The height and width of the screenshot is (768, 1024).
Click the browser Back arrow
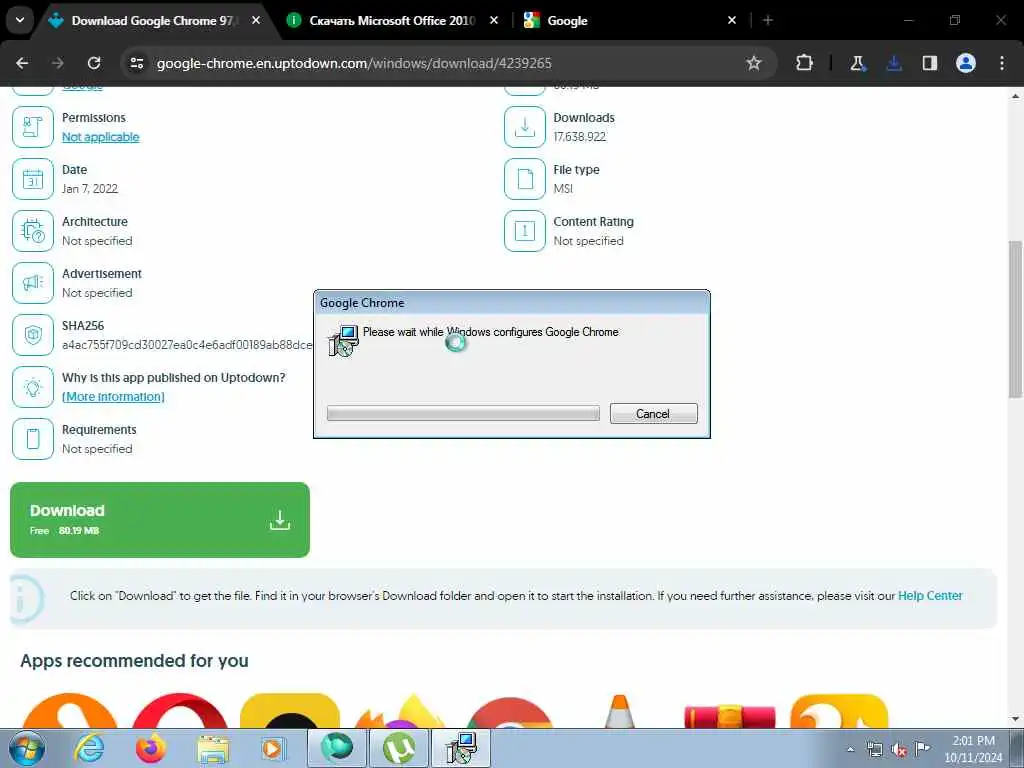pyautogui.click(x=22, y=63)
